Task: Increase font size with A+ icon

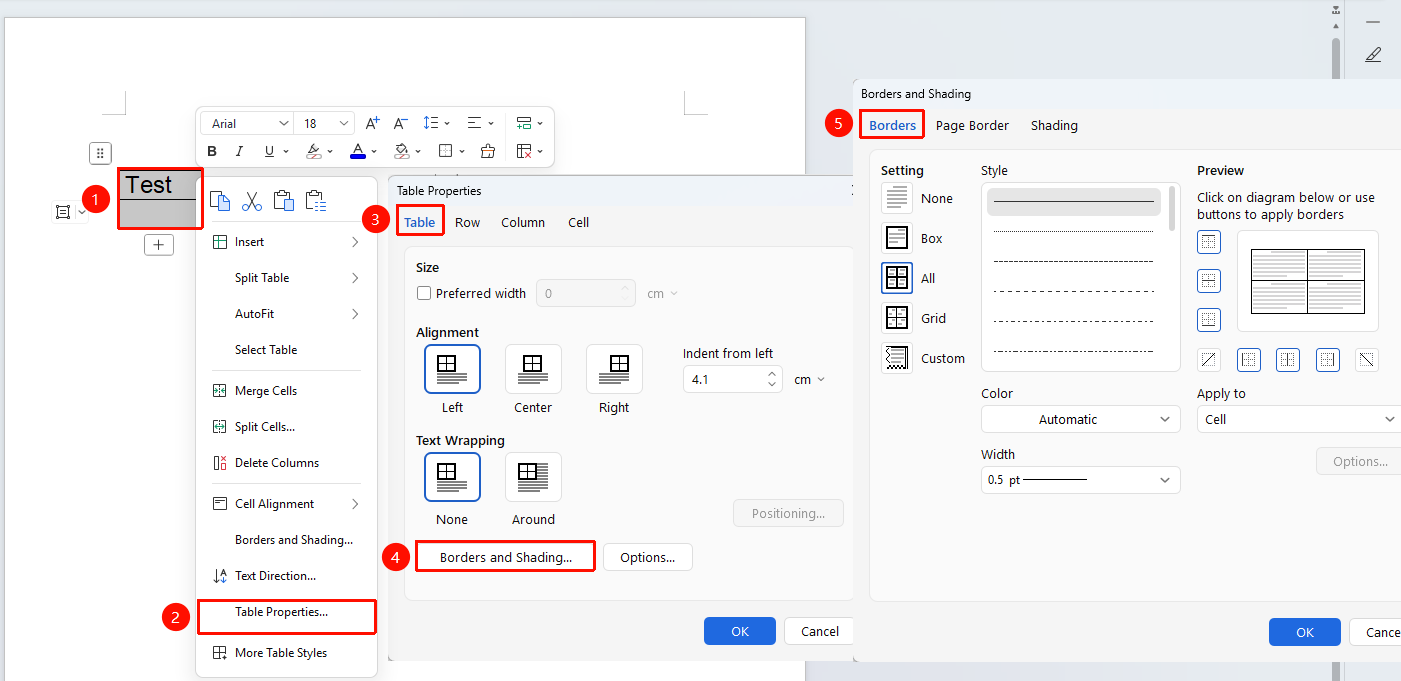Action: pos(372,123)
